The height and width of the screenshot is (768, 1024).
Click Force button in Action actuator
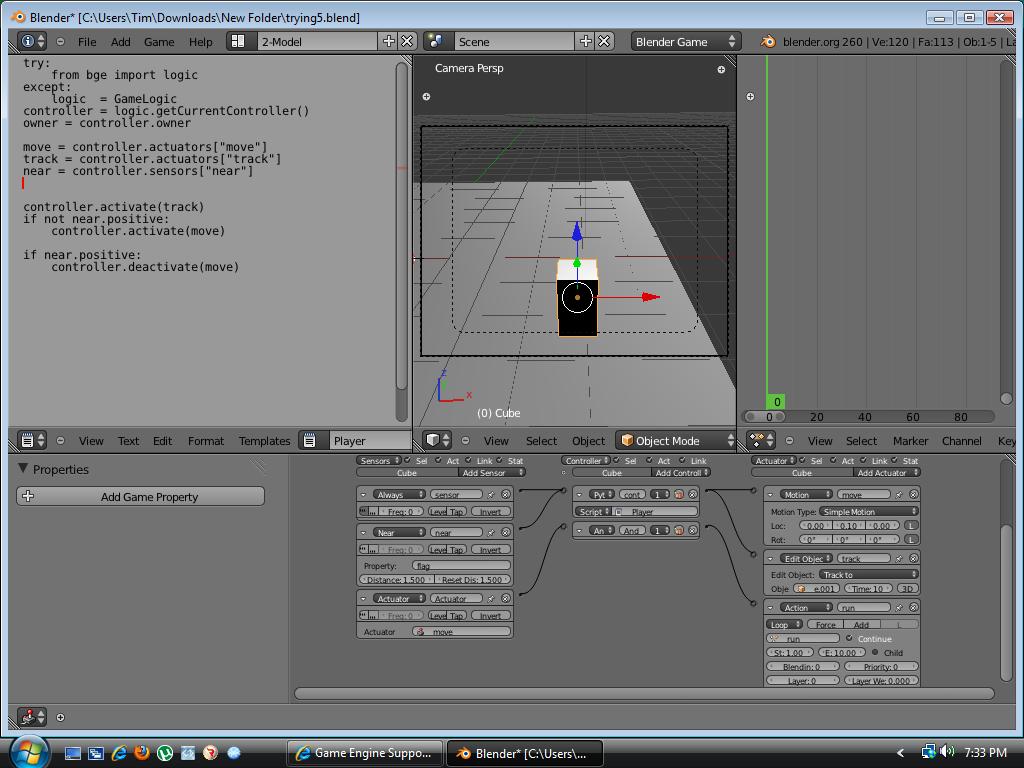(825, 624)
